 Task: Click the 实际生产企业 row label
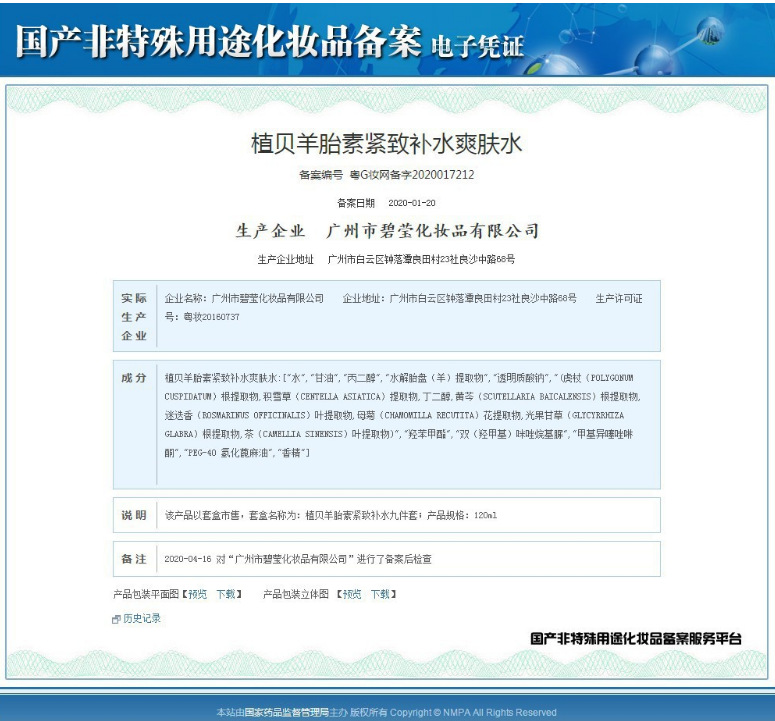pyautogui.click(x=134, y=317)
